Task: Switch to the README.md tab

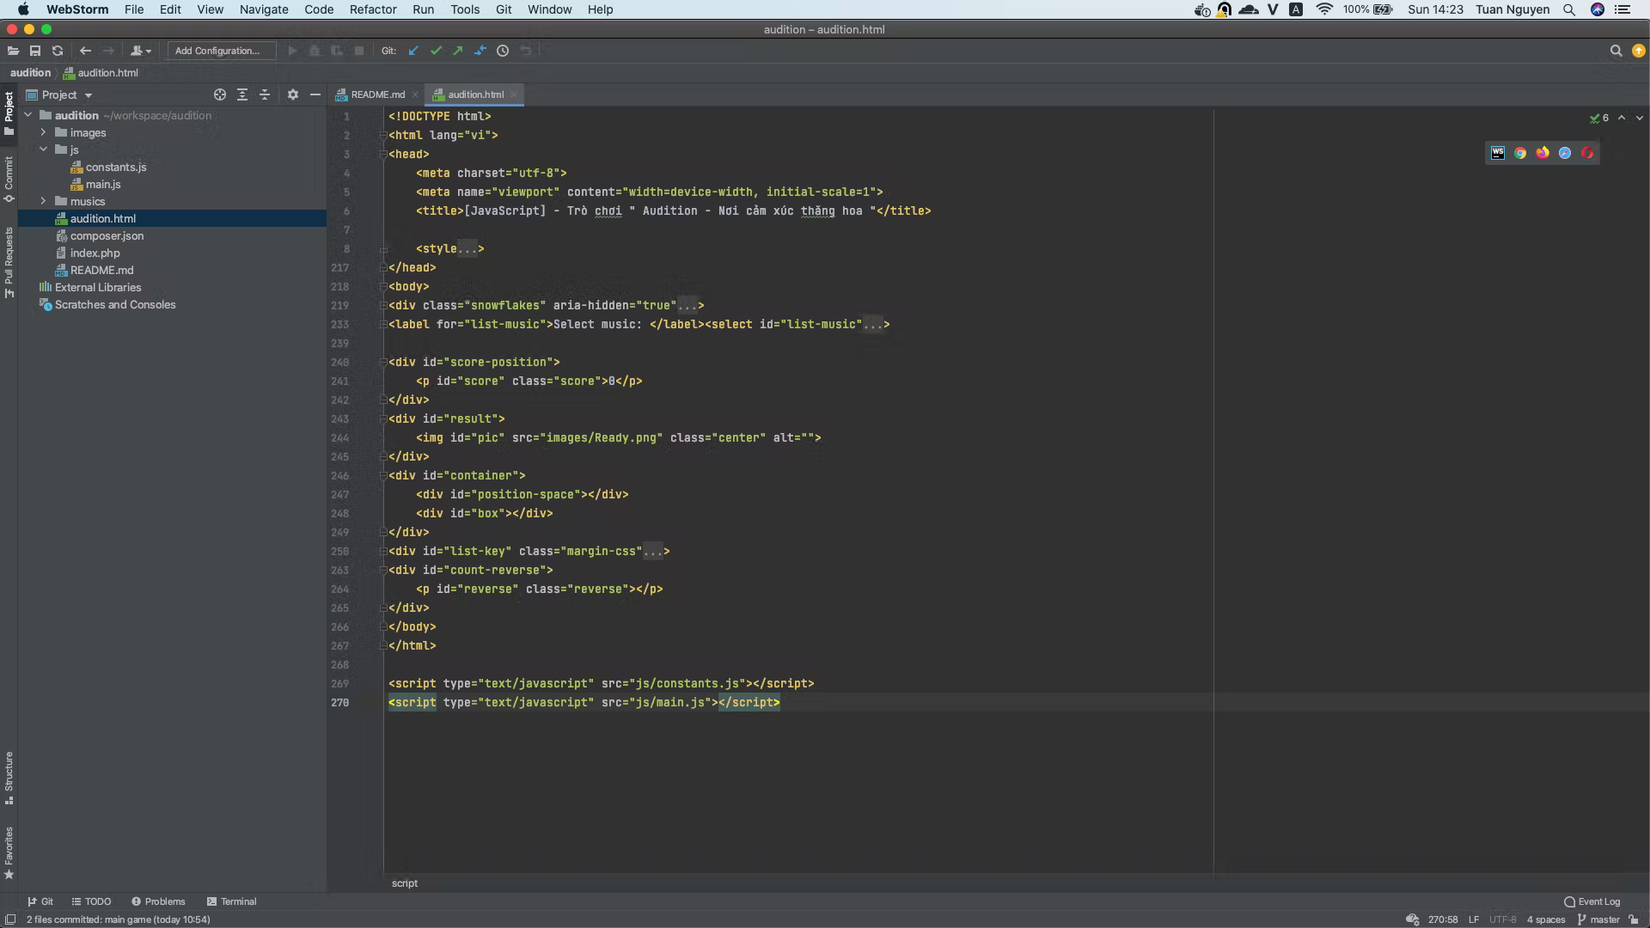Action: tap(377, 95)
